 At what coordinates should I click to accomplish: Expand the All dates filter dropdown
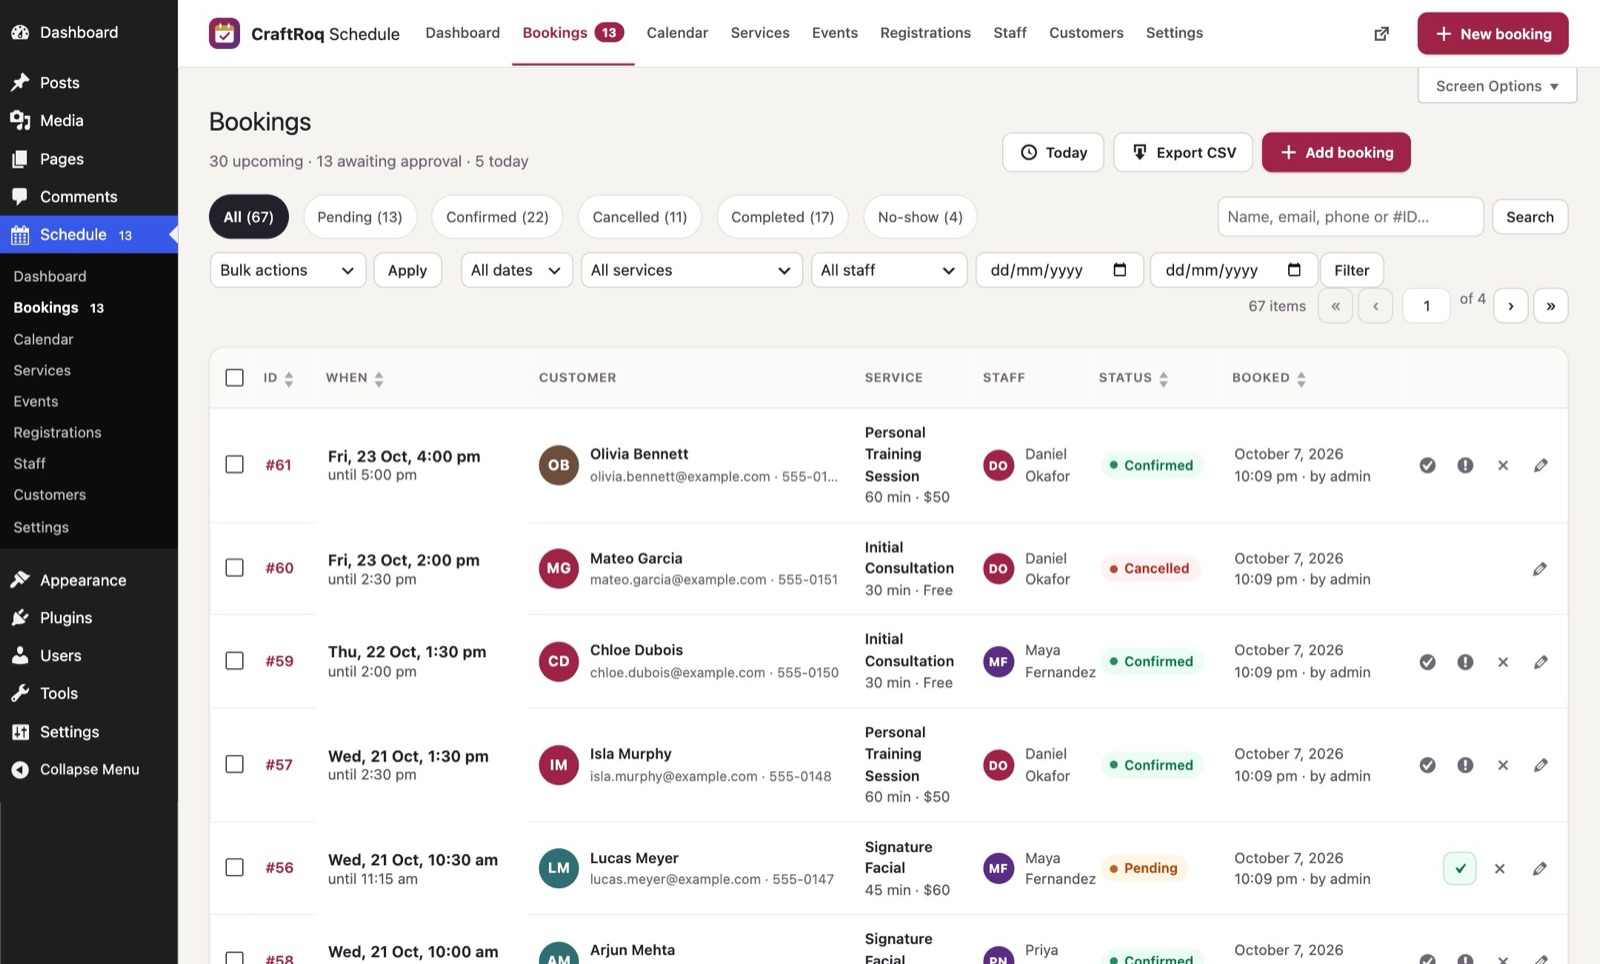pos(517,270)
